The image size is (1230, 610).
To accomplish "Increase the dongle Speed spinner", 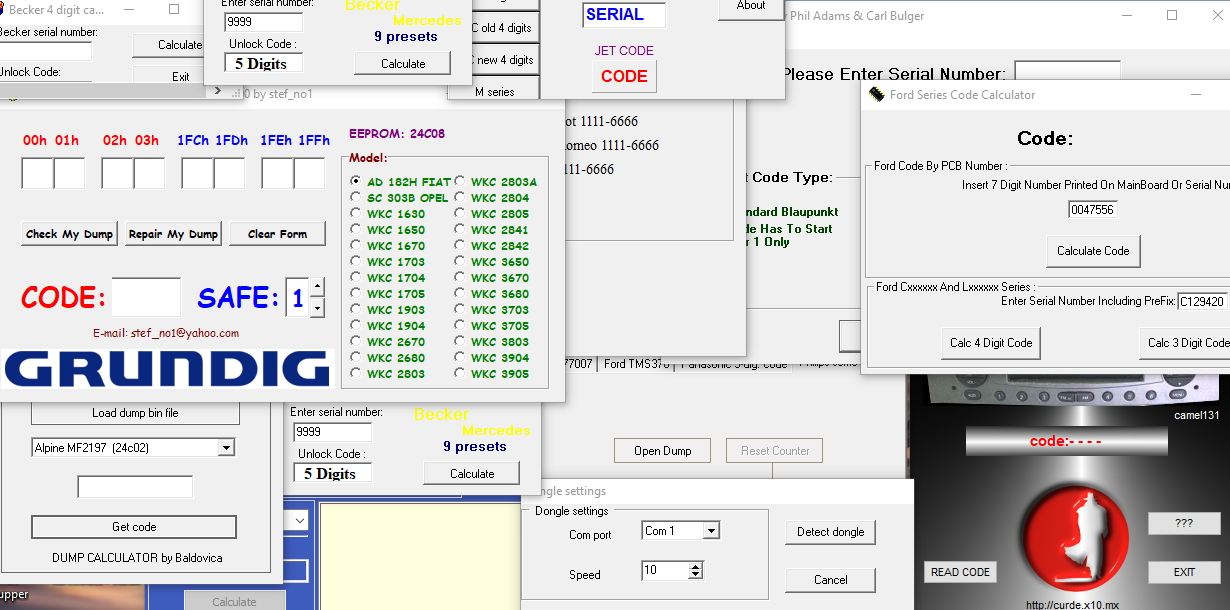I will [x=695, y=566].
